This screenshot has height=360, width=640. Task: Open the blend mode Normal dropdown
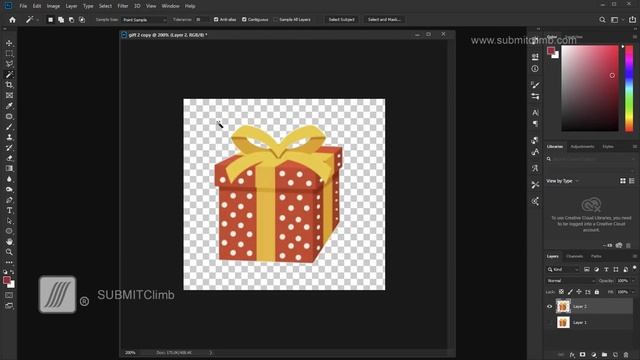pos(571,281)
